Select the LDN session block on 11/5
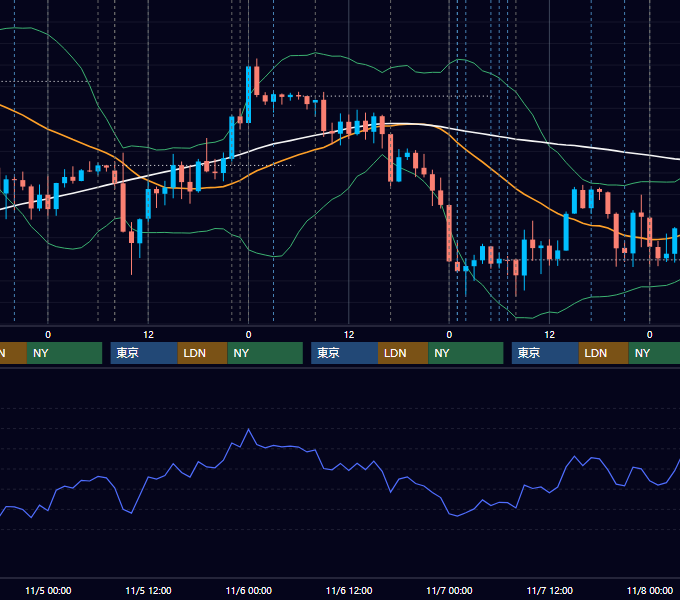 point(203,353)
